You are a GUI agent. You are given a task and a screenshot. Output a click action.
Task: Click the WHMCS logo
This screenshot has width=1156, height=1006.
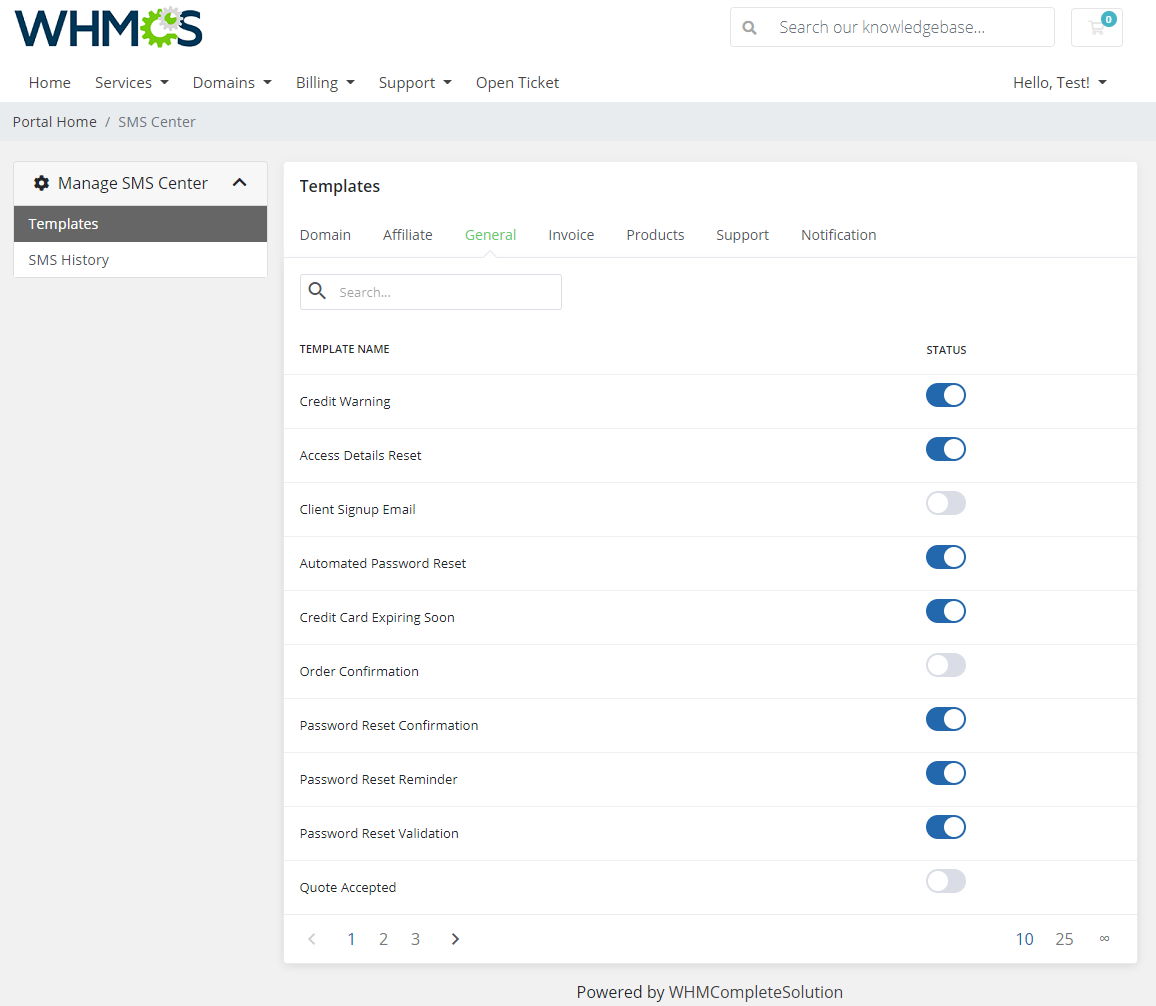pos(107,27)
